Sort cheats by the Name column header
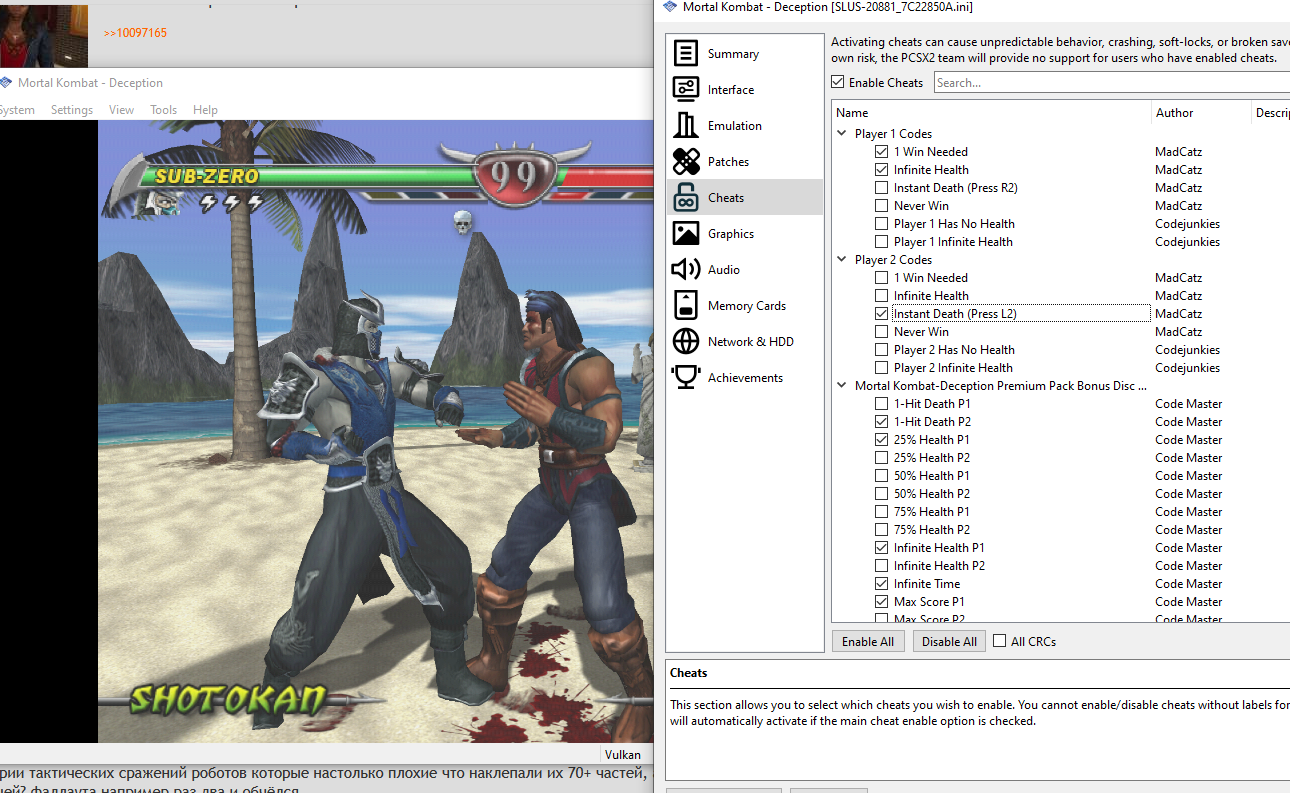The height and width of the screenshot is (793, 1290). pyautogui.click(x=991, y=113)
